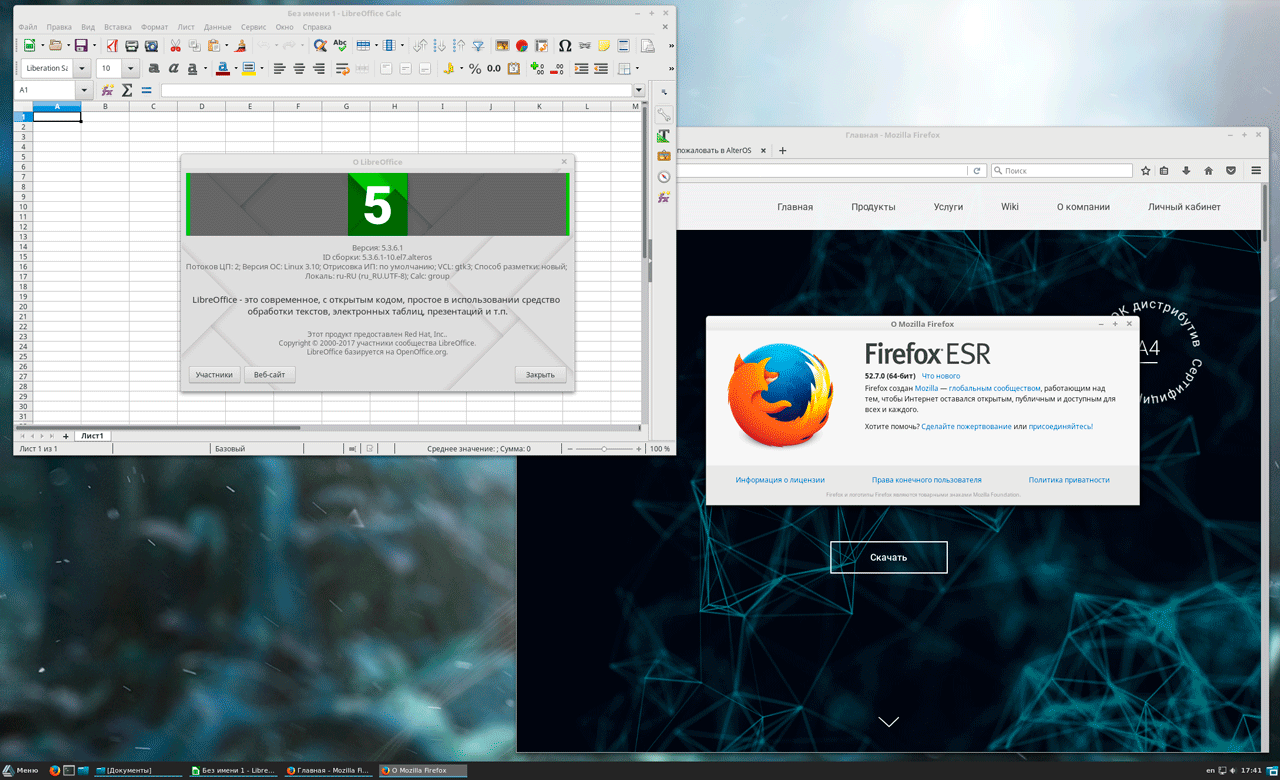Viewport: 1280px width, 780px height.
Task: Click the Calc formula input line
Action: (x=397, y=90)
